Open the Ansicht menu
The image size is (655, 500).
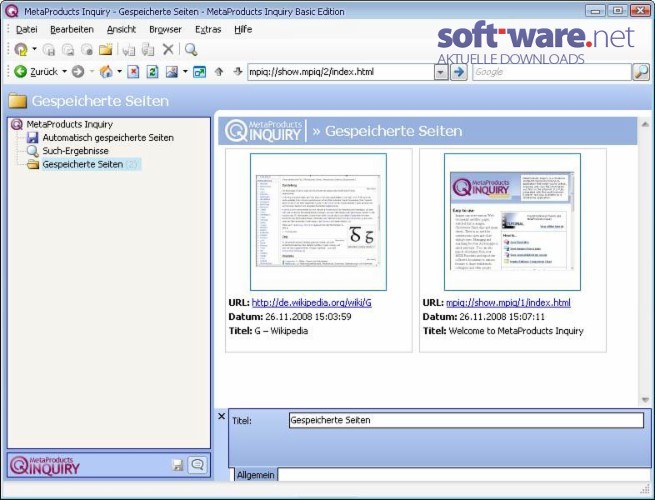[121, 29]
